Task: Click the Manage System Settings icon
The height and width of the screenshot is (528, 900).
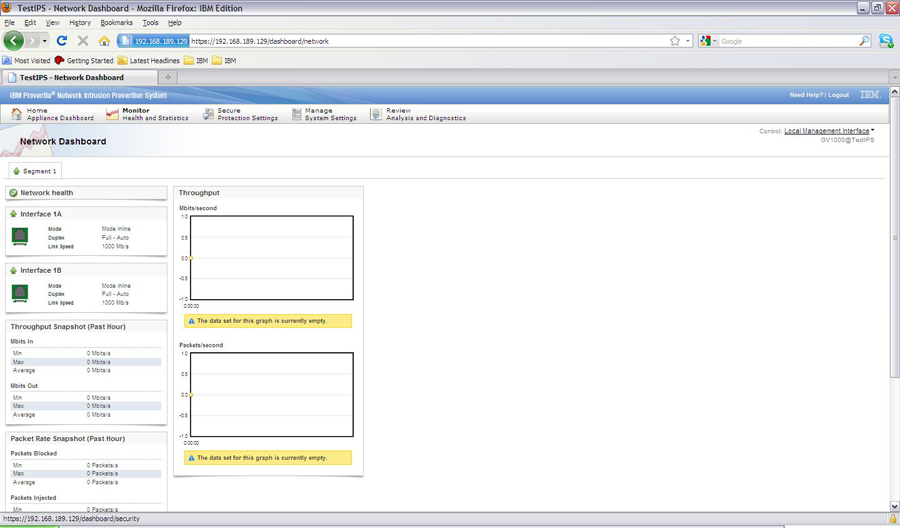Action: [x=296, y=114]
